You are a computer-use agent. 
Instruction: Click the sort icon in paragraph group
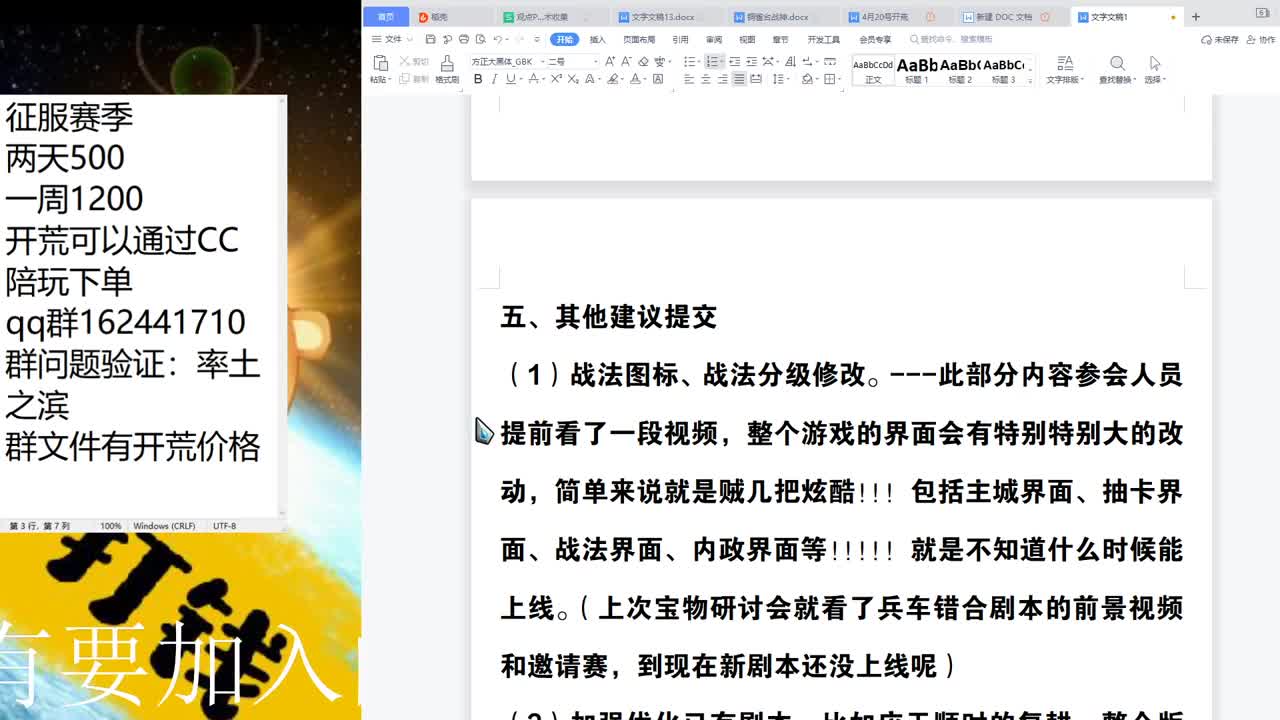pos(790,61)
